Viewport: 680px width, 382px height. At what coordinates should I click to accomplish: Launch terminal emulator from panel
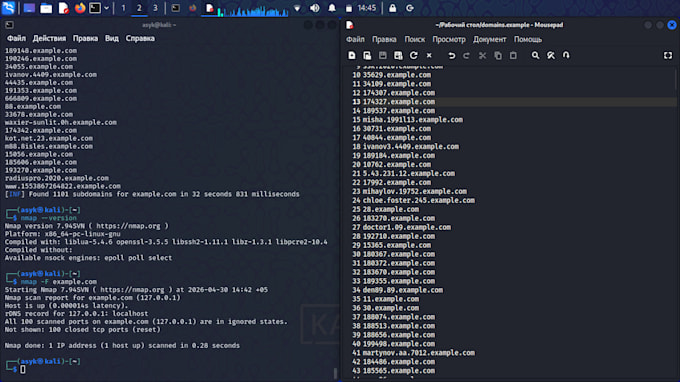pyautogui.click(x=95, y=8)
